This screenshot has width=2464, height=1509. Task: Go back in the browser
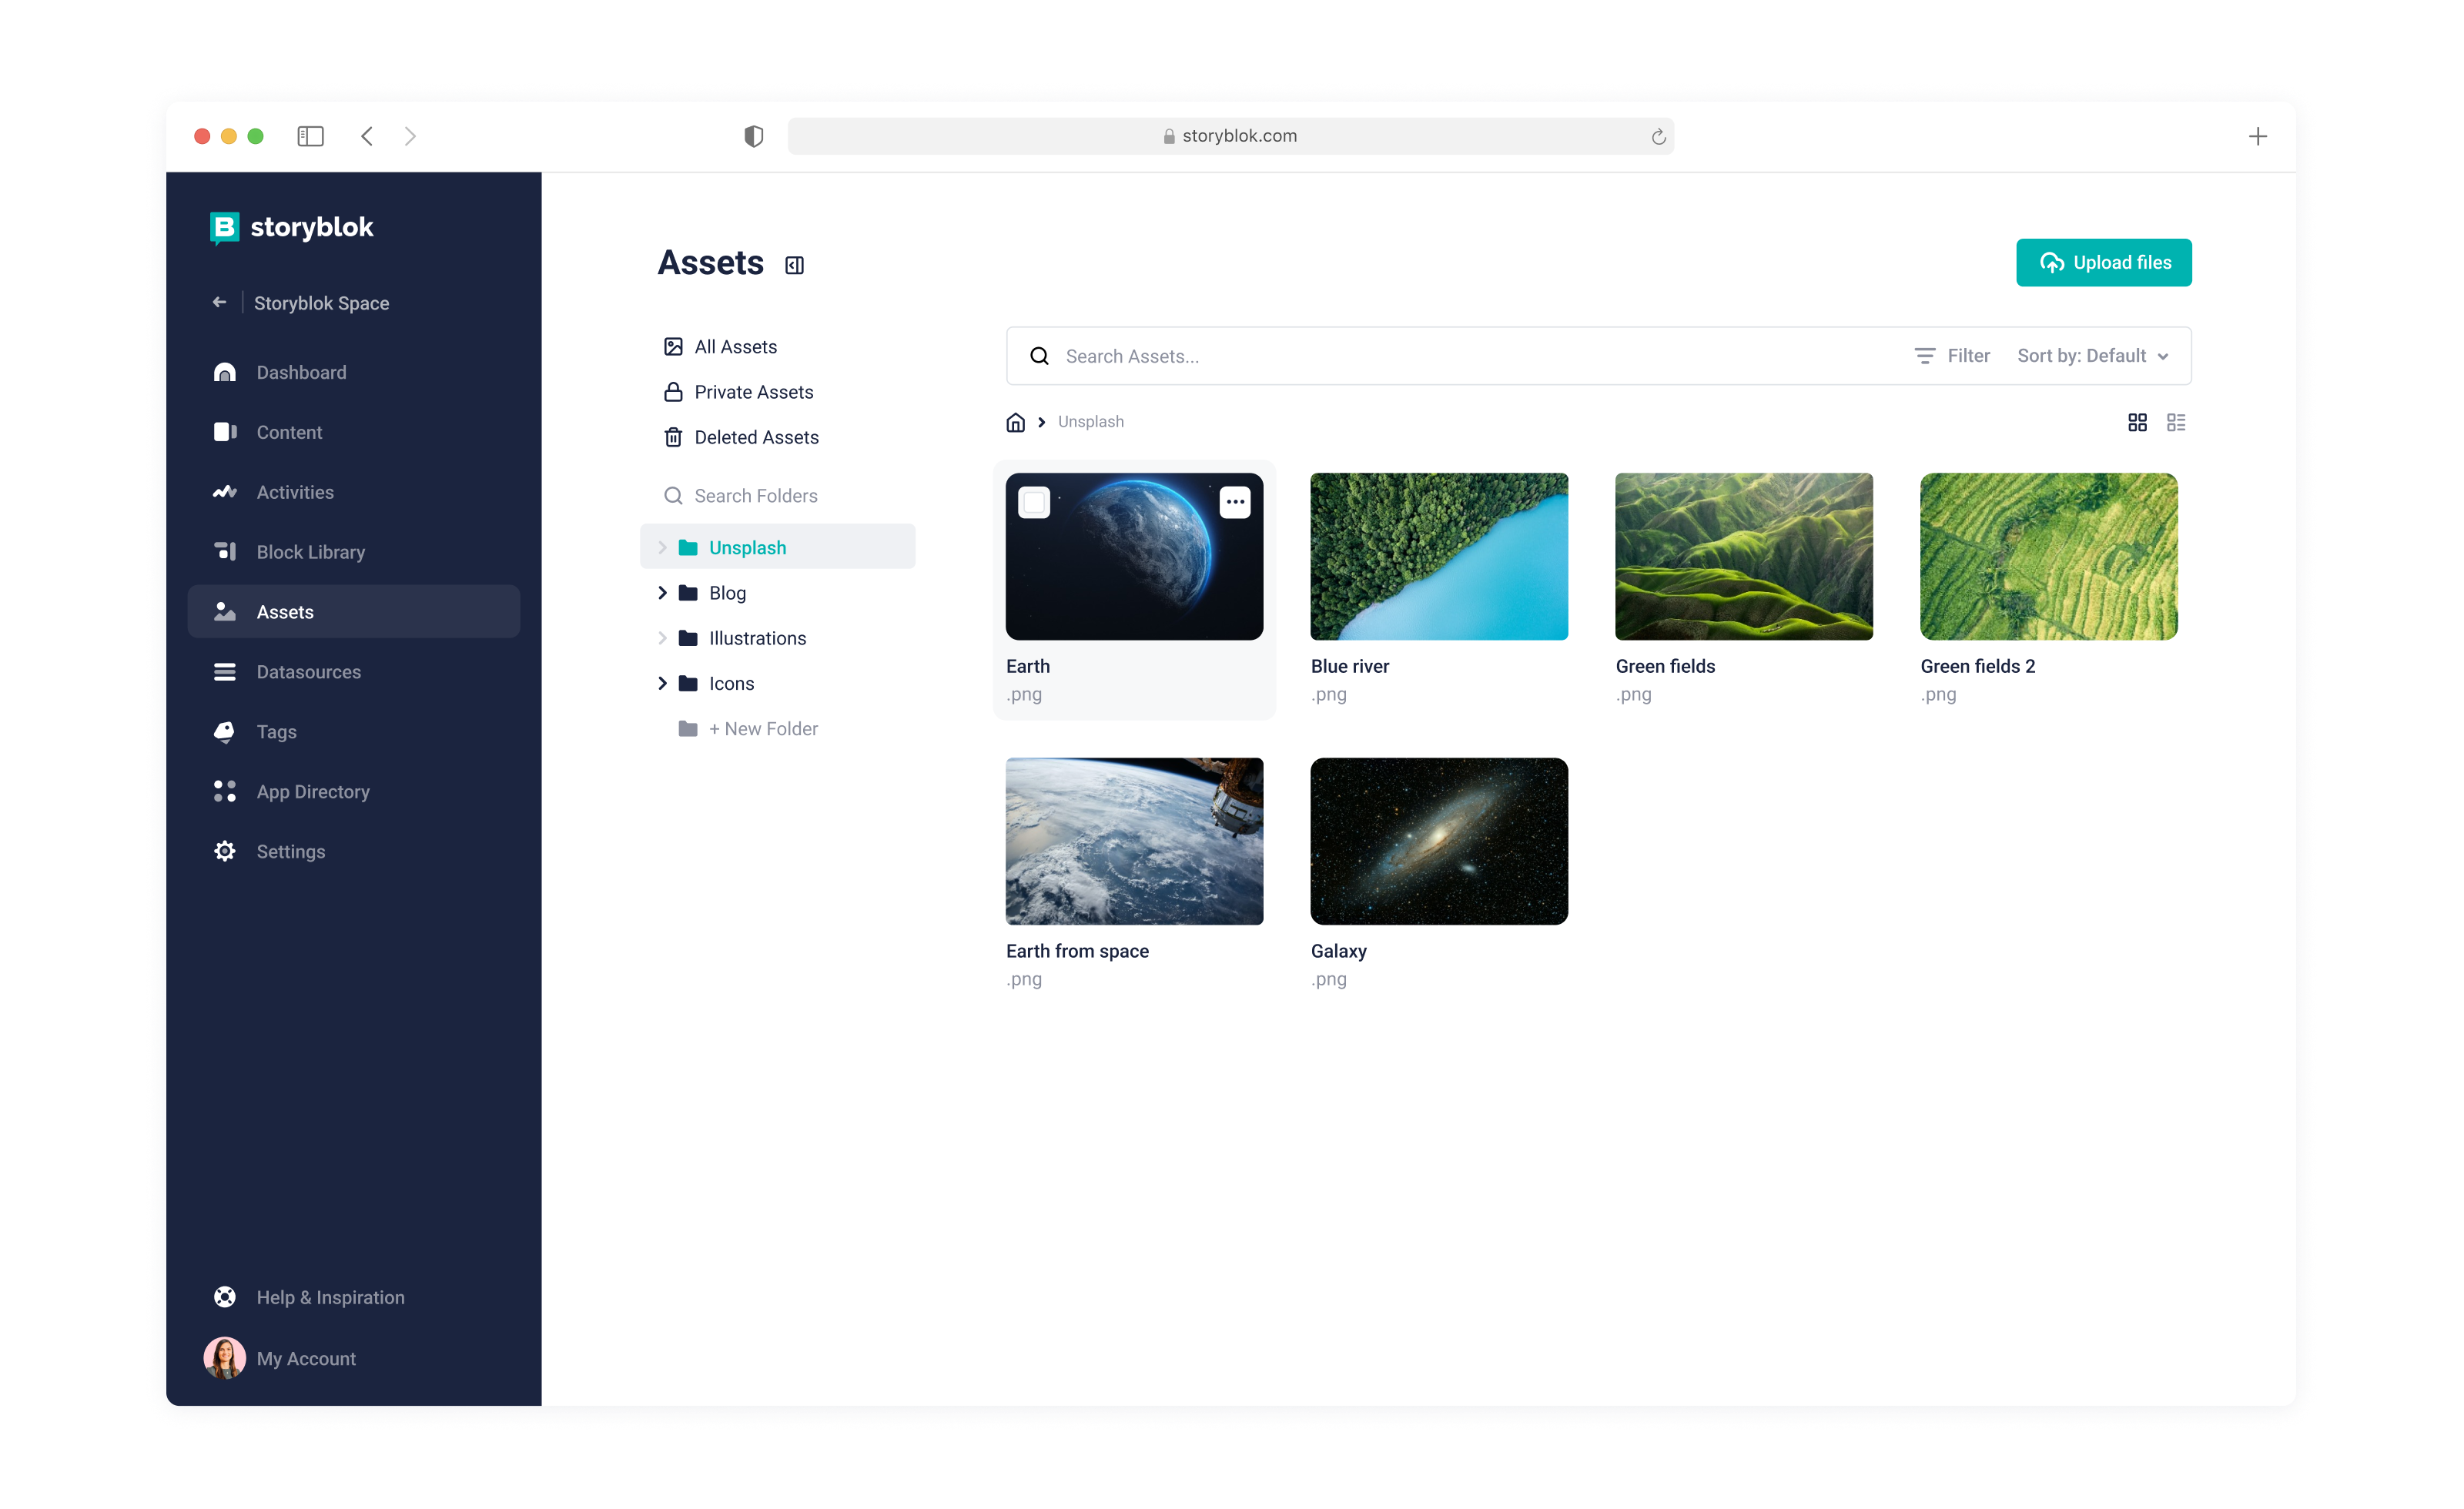pyautogui.click(x=367, y=136)
